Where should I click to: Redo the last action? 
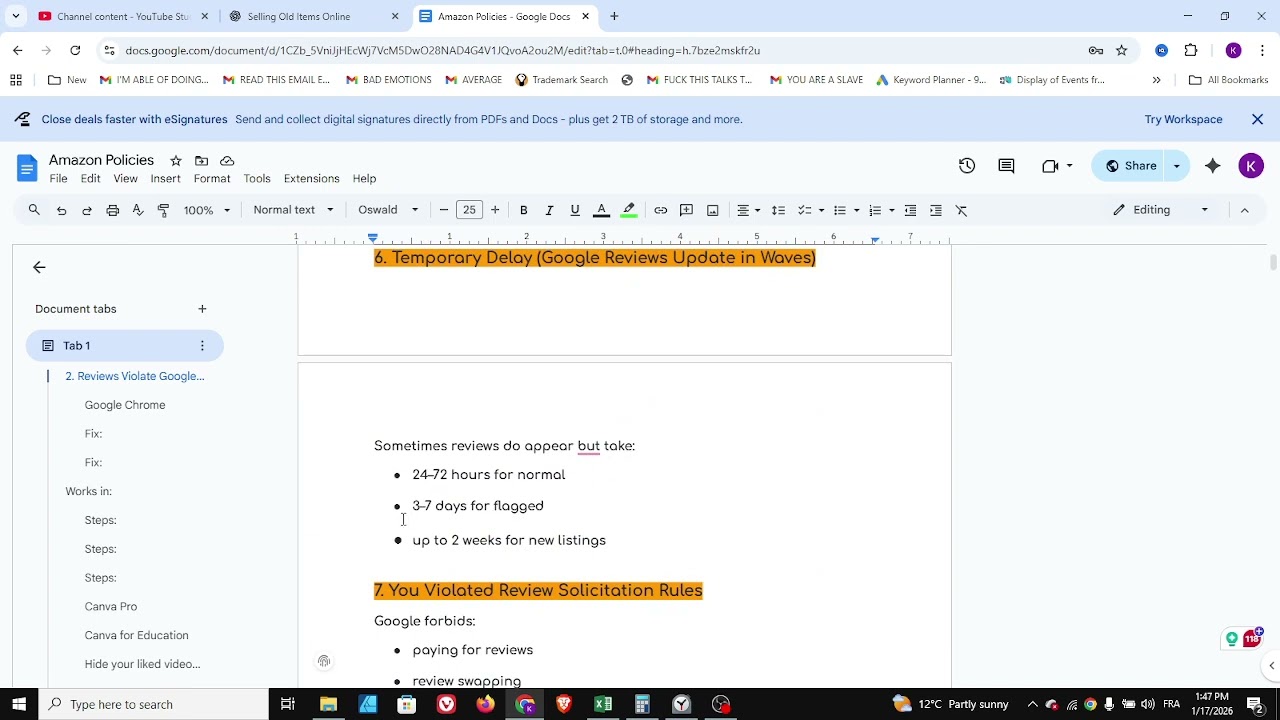[x=87, y=210]
